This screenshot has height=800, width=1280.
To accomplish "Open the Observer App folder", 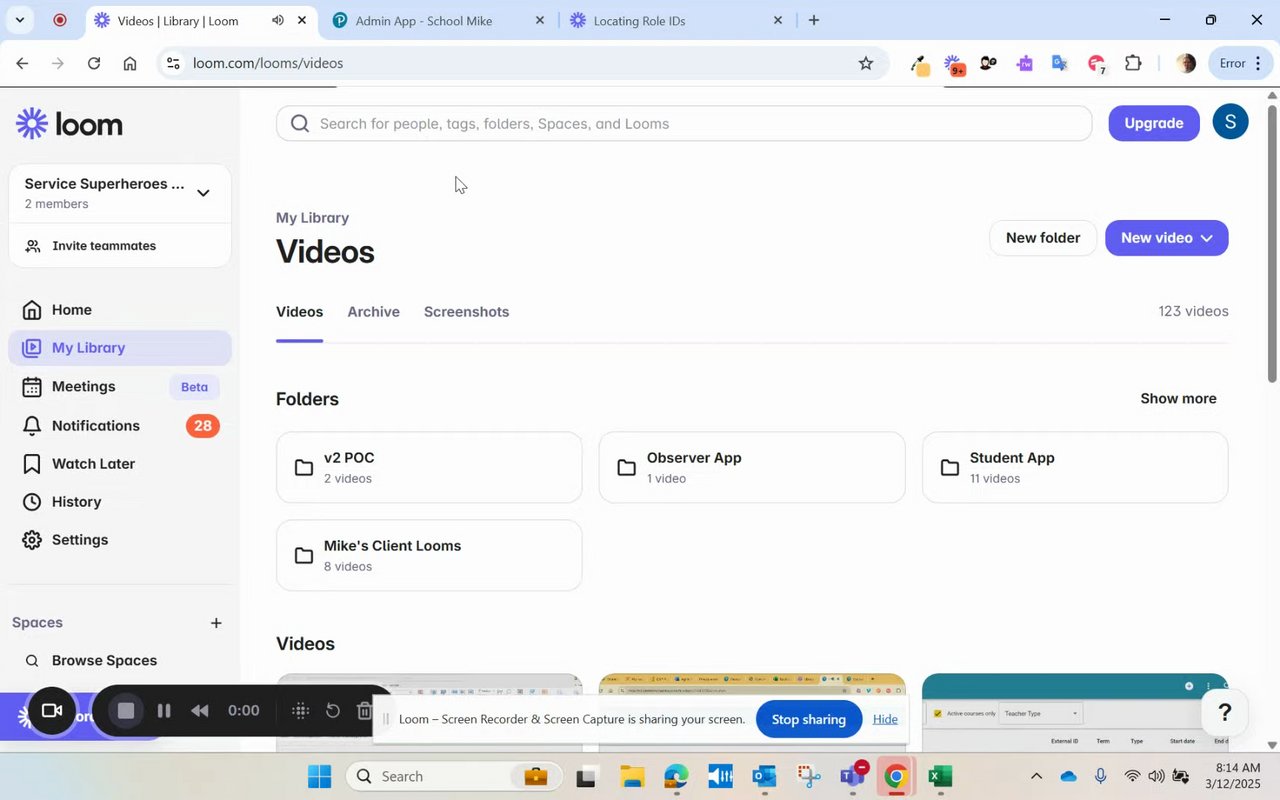I will pyautogui.click(x=752, y=467).
